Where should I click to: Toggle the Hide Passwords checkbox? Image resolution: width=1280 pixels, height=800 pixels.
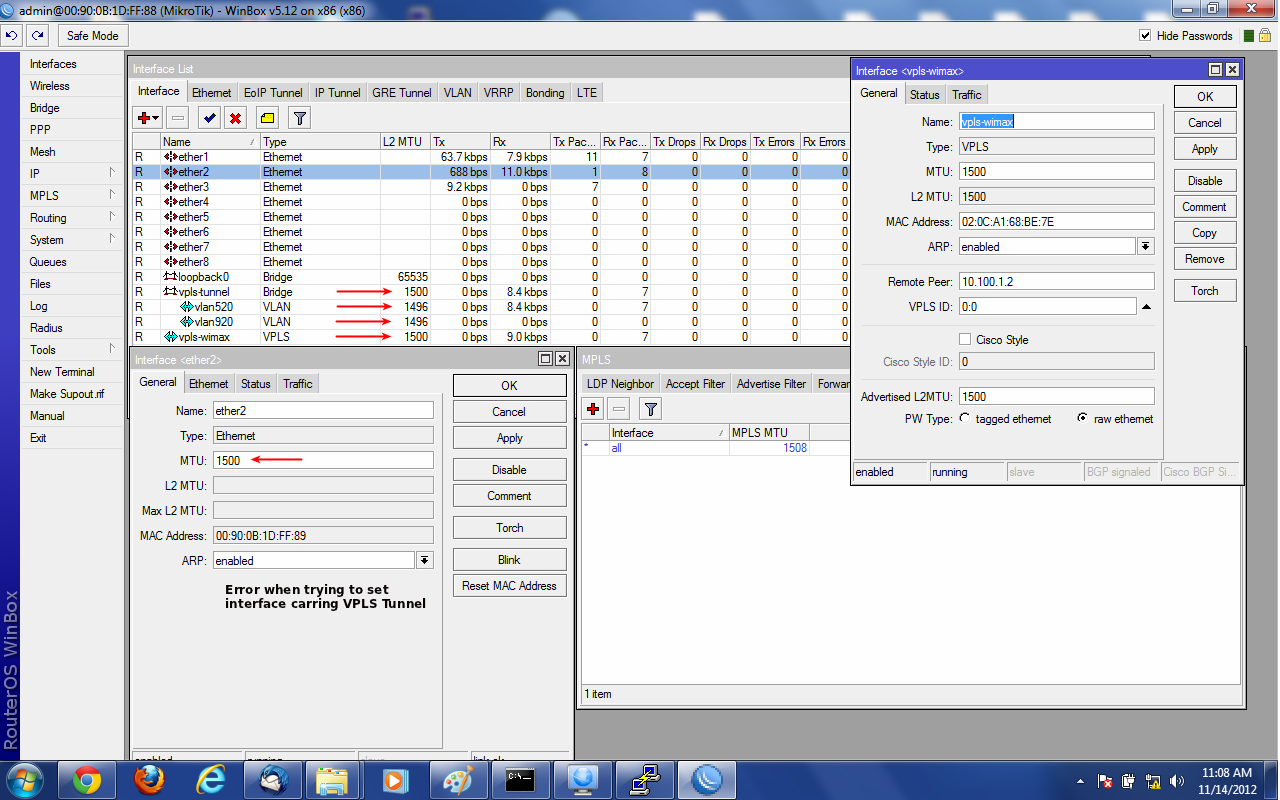(1145, 36)
